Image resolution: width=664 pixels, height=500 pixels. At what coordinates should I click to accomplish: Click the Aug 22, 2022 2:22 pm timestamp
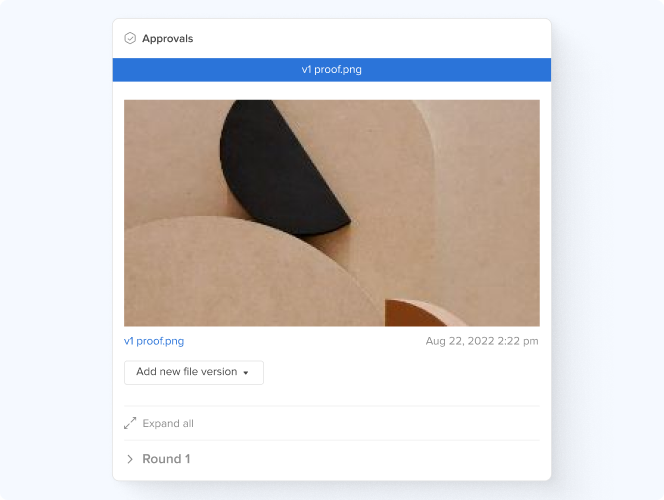coord(482,341)
